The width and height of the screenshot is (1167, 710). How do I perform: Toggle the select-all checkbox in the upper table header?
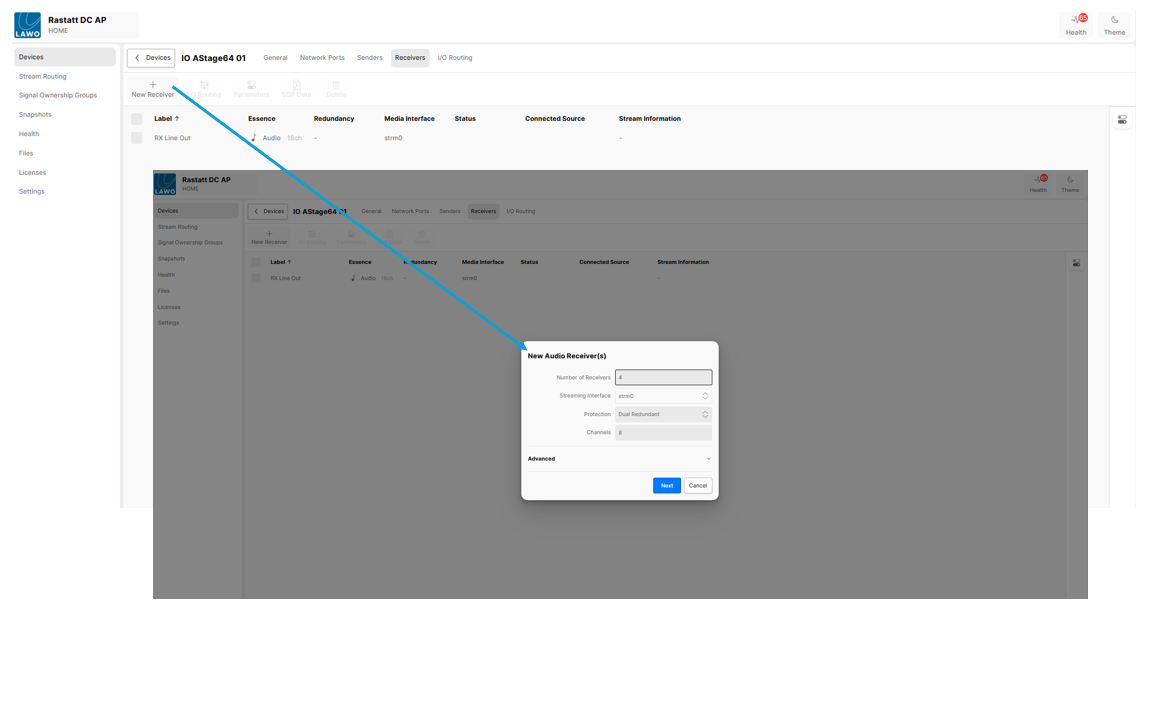click(x=137, y=119)
